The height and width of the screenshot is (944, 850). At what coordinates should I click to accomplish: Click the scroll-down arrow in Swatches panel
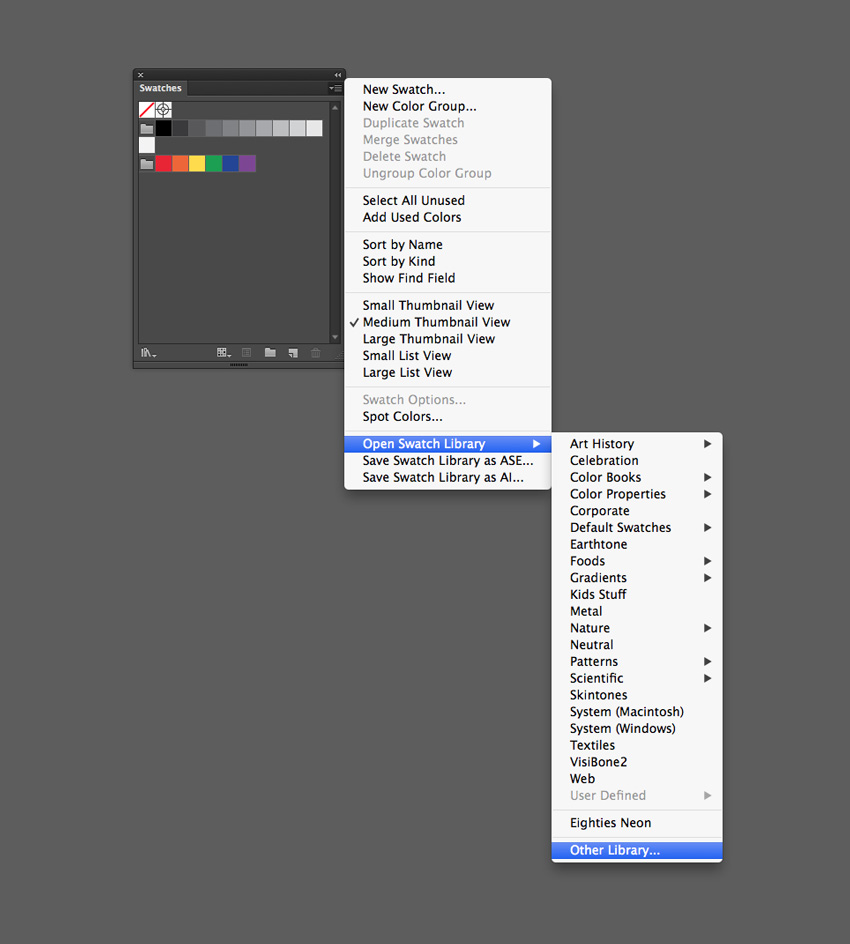click(335, 337)
